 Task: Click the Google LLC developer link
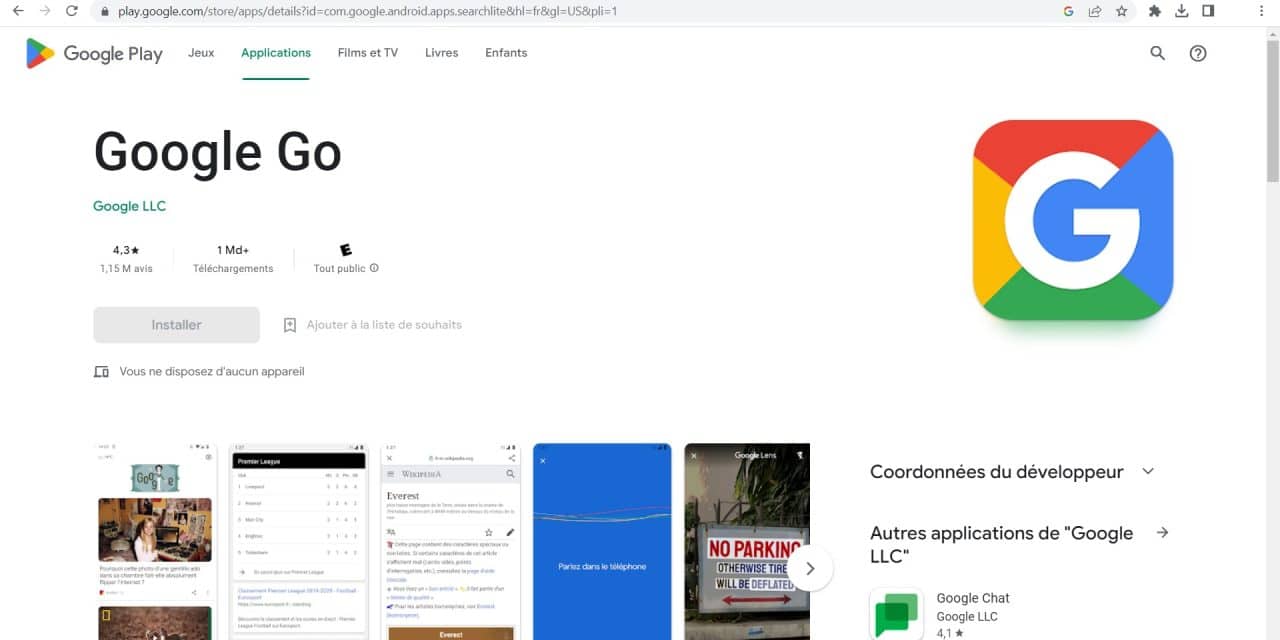point(129,206)
